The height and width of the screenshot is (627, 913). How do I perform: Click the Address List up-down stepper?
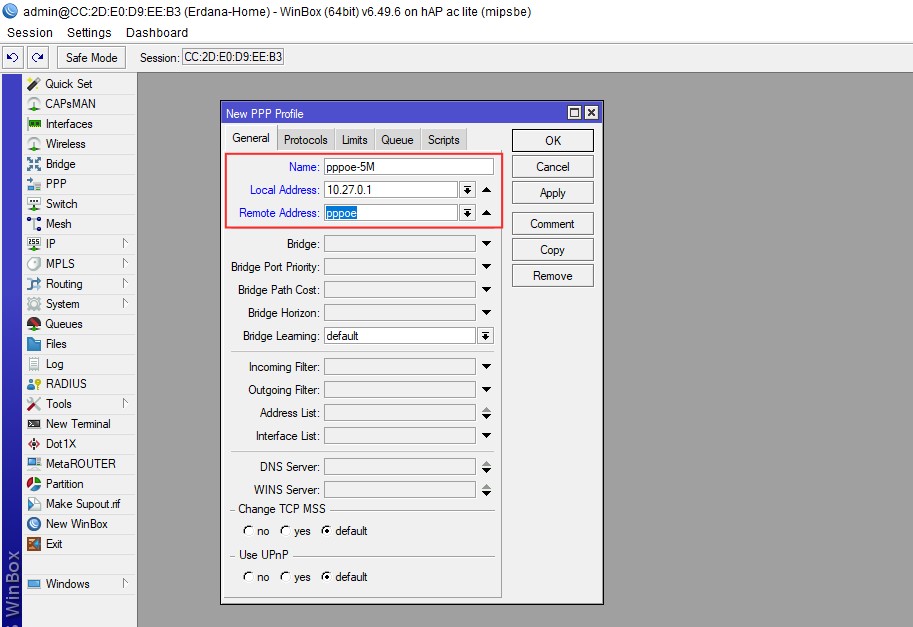(x=486, y=413)
